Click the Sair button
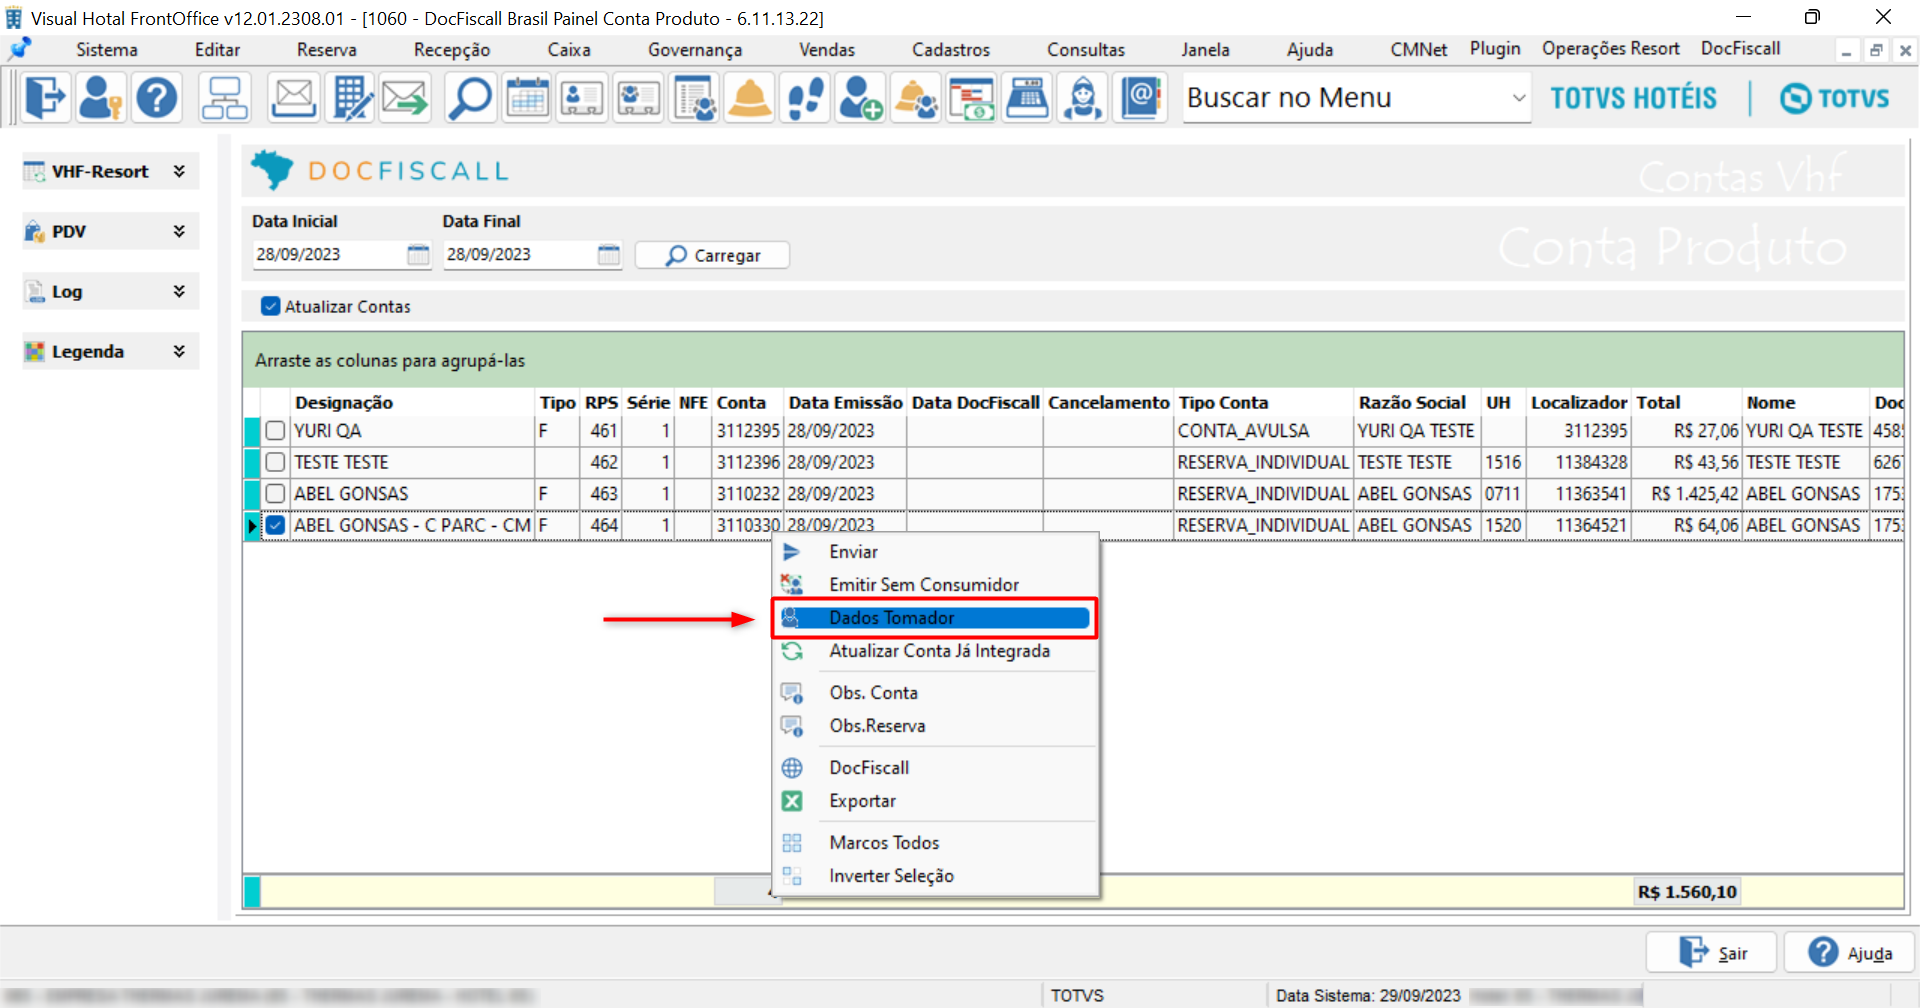The width and height of the screenshot is (1920, 1008). [1712, 953]
